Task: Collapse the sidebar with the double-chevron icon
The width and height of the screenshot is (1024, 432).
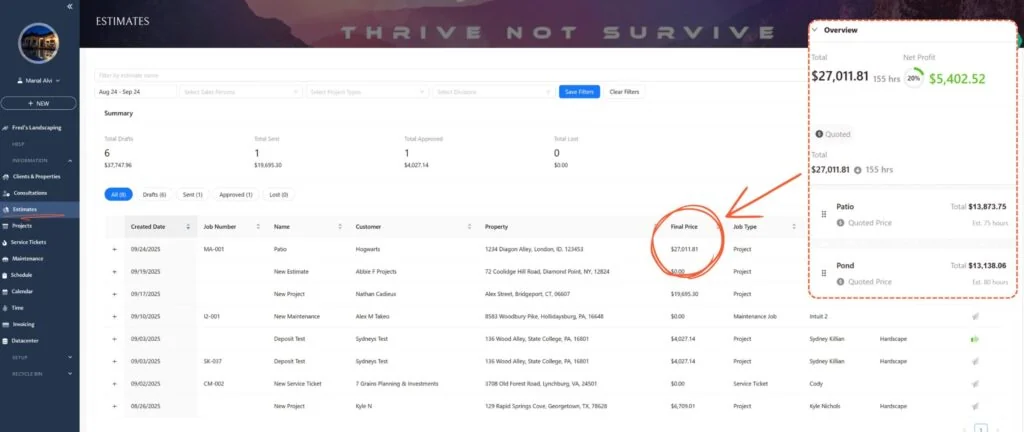Action: click(69, 6)
